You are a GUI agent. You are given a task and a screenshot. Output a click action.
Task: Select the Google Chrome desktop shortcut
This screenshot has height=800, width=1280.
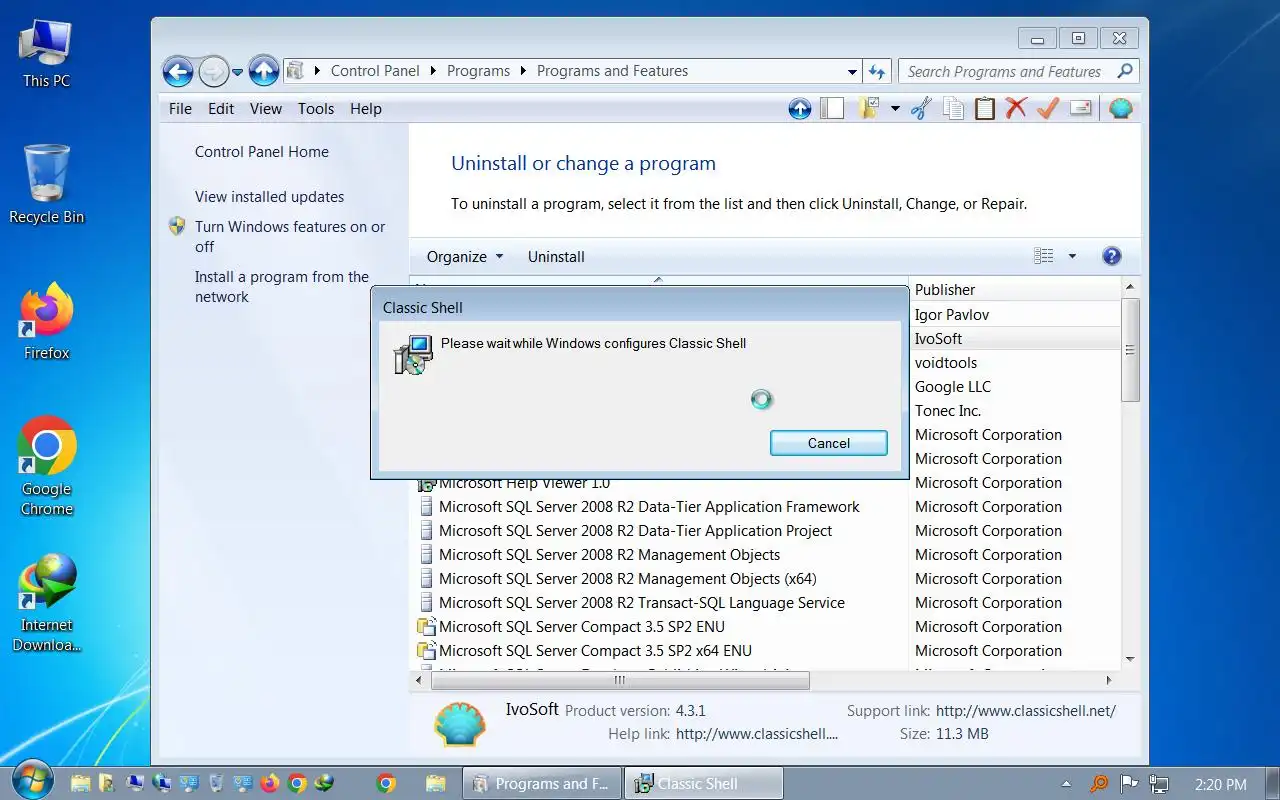tap(46, 467)
